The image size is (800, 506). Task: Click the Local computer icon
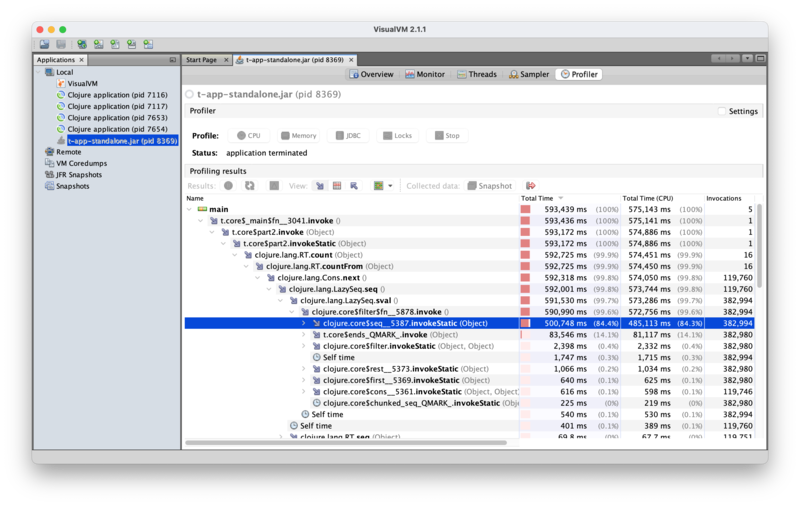point(49,72)
